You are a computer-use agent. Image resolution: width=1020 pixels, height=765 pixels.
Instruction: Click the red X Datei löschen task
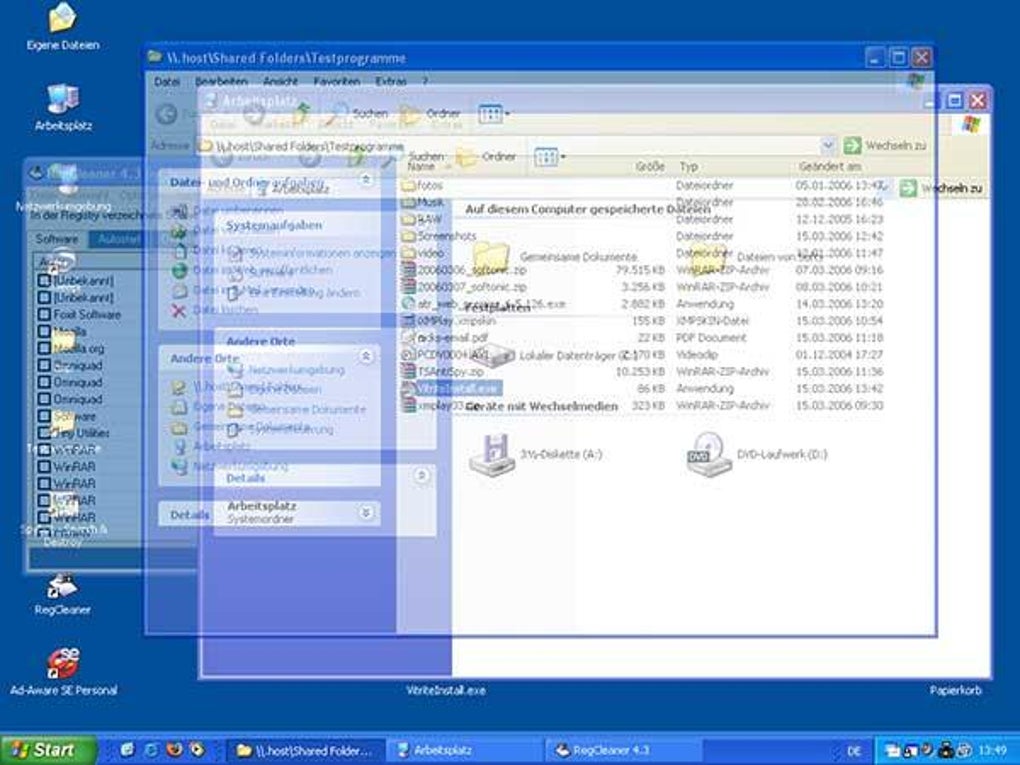pos(215,310)
